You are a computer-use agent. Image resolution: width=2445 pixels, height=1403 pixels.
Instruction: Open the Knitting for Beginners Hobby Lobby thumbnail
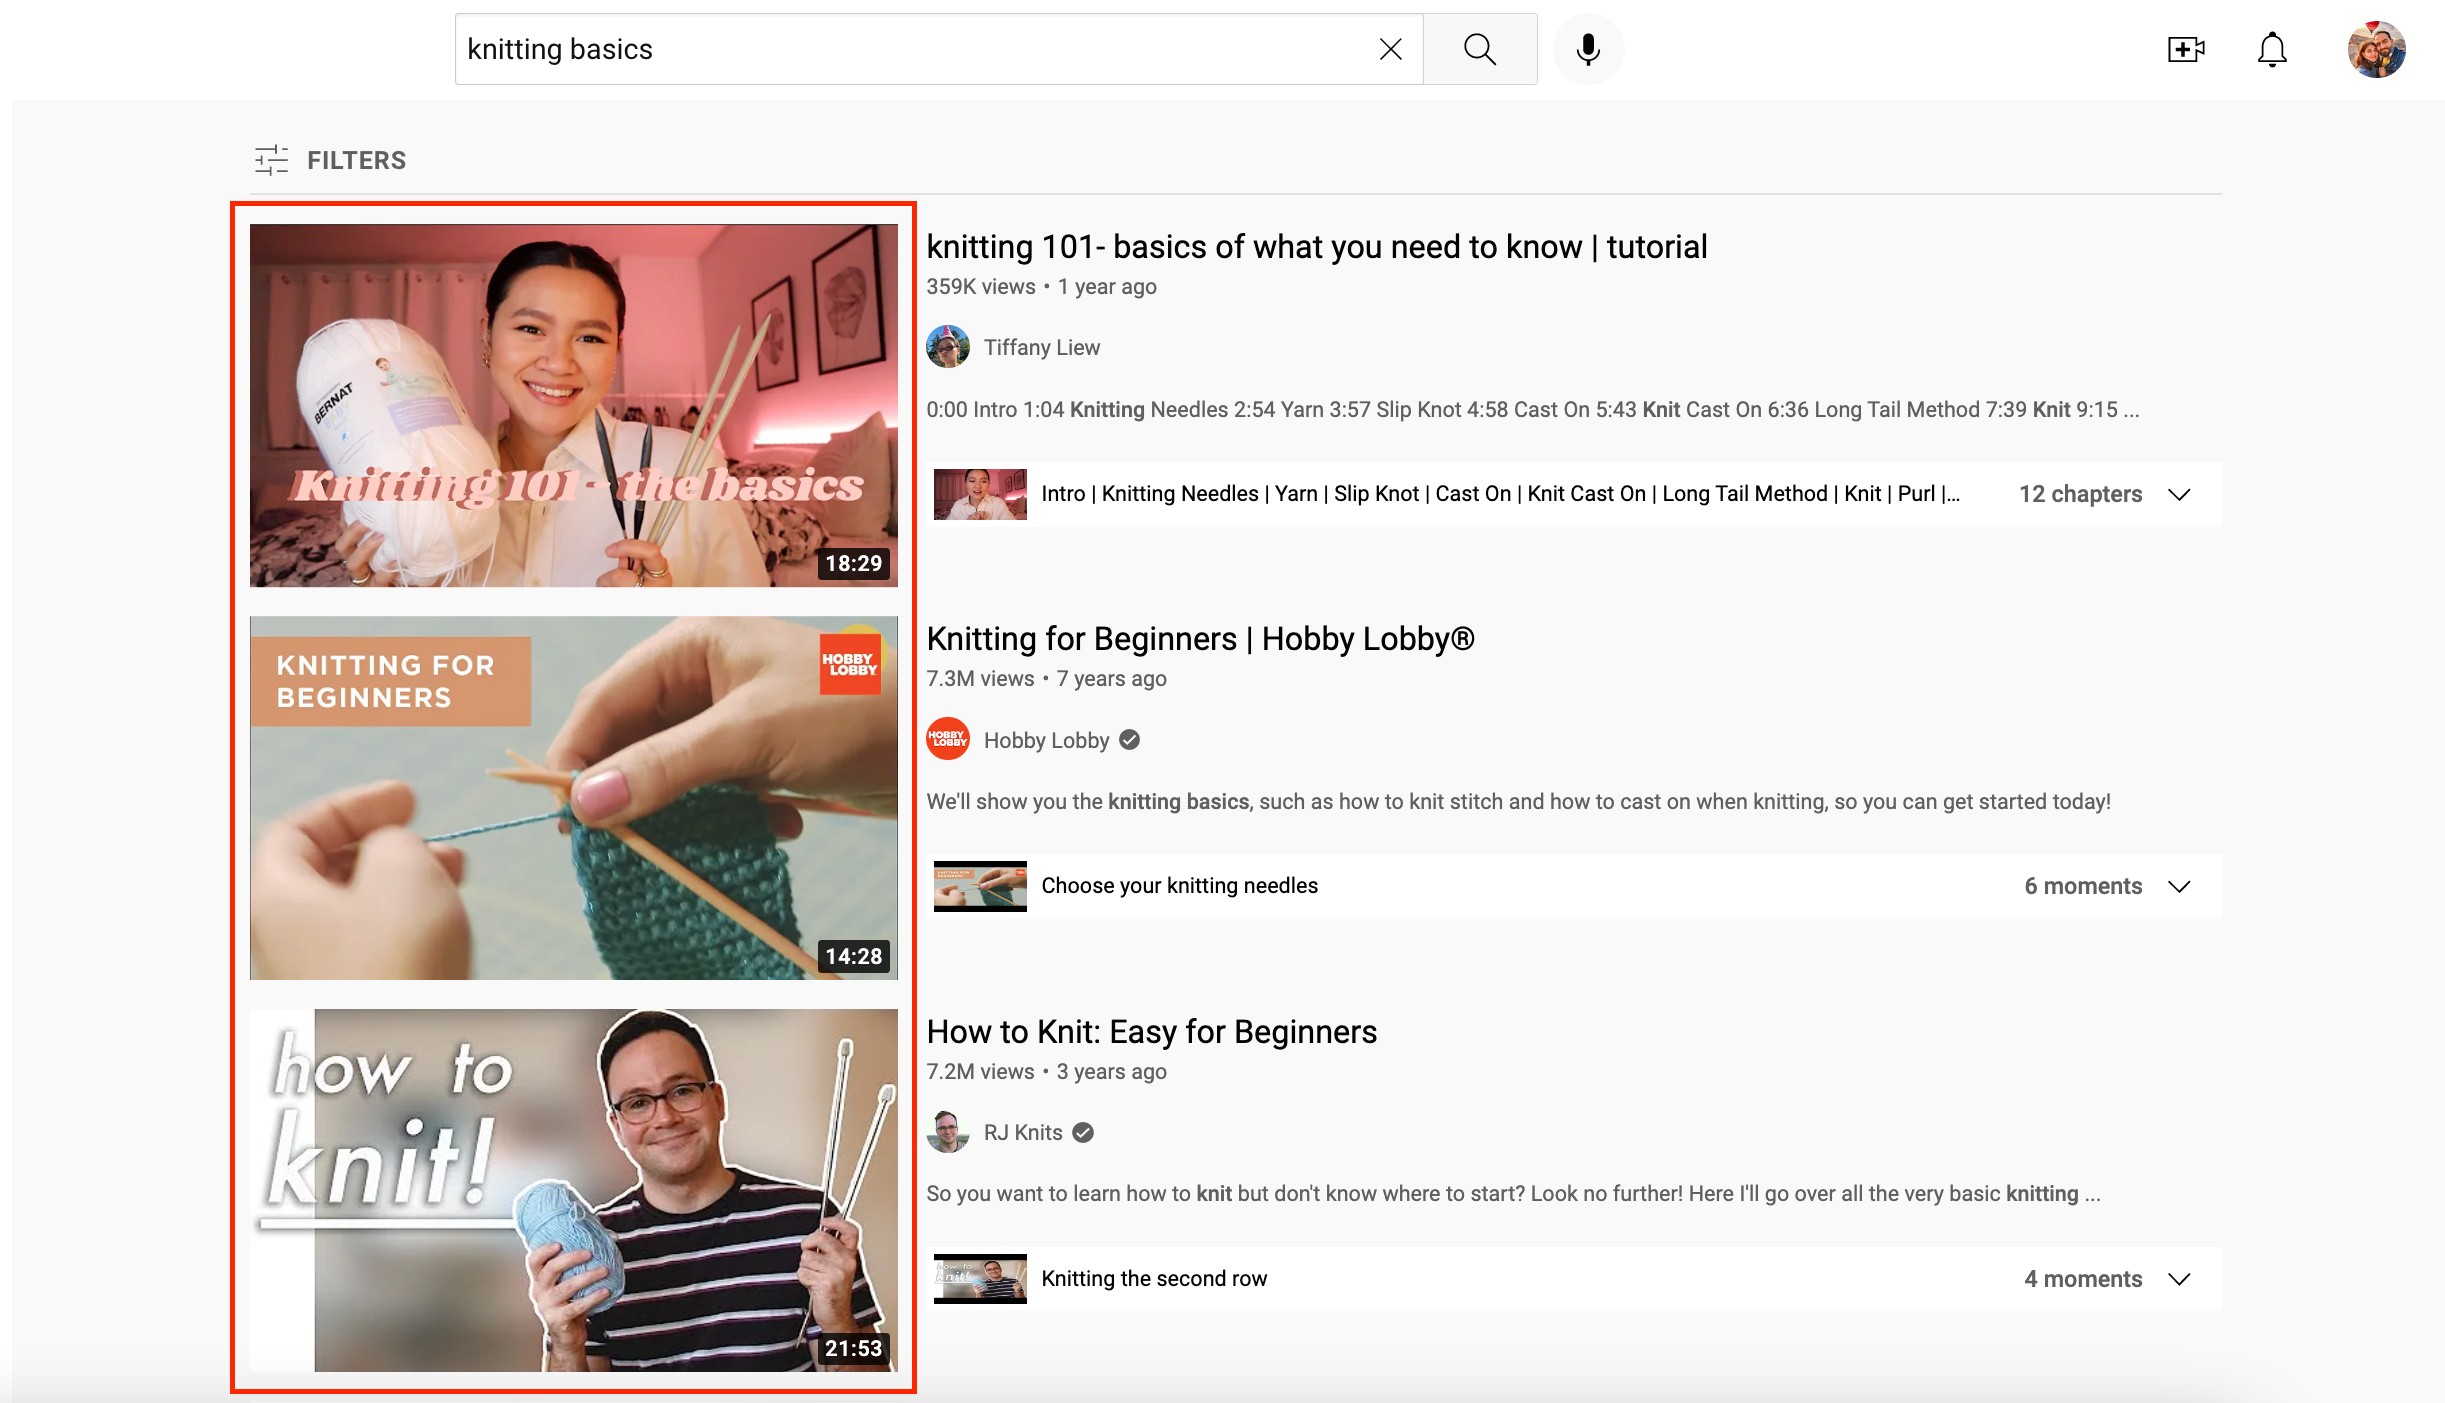click(574, 798)
